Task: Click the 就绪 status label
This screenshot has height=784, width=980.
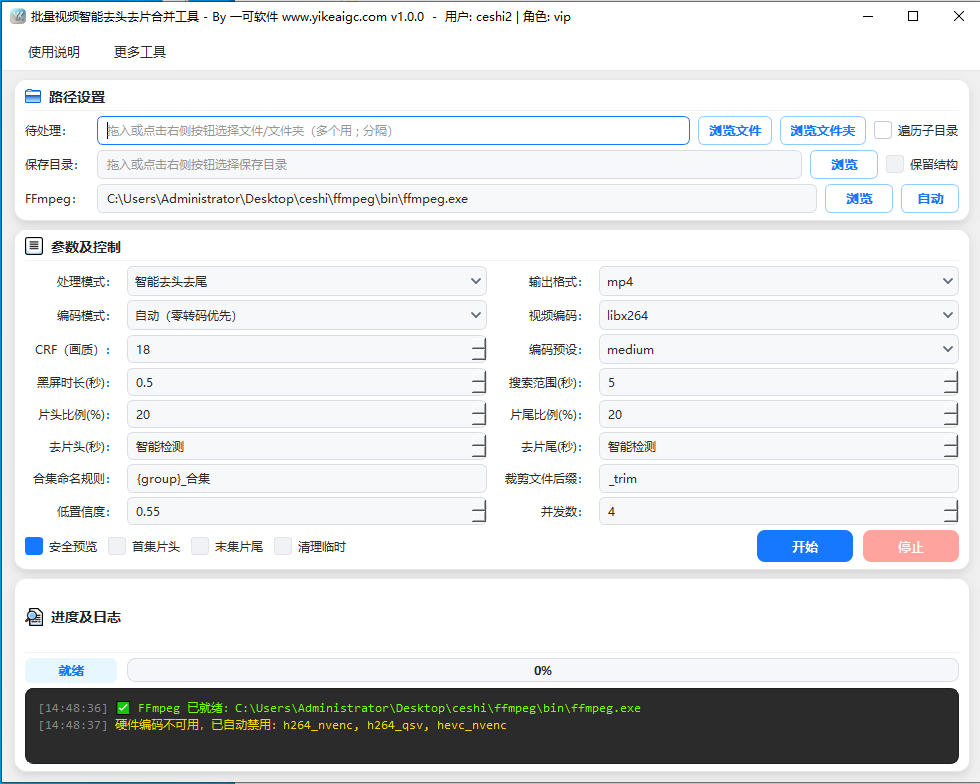Action: pos(71,670)
